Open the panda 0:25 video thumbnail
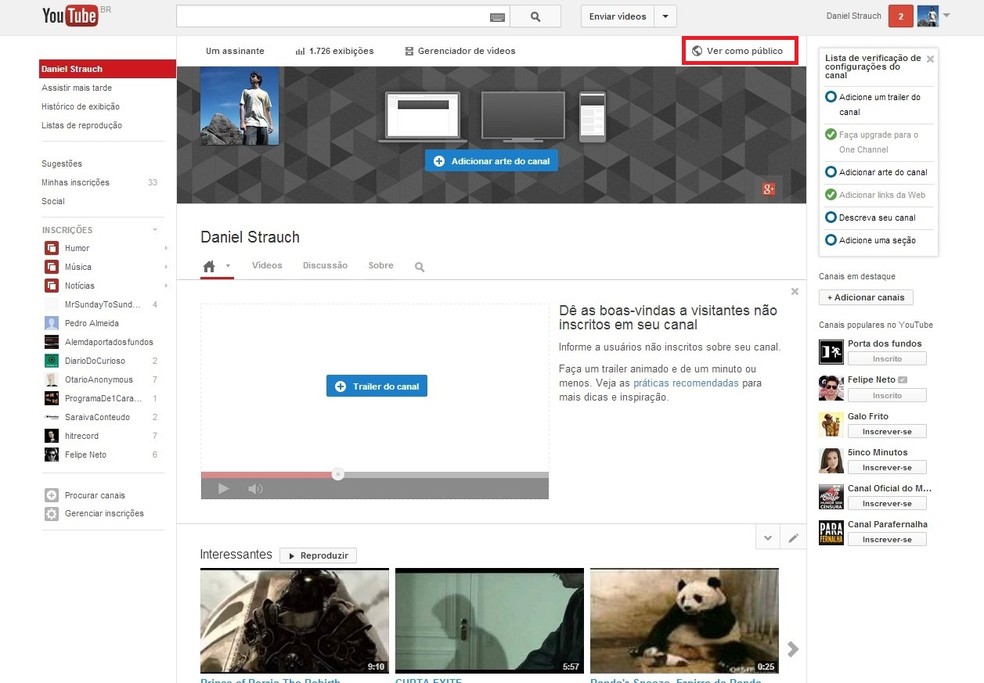 click(x=684, y=621)
